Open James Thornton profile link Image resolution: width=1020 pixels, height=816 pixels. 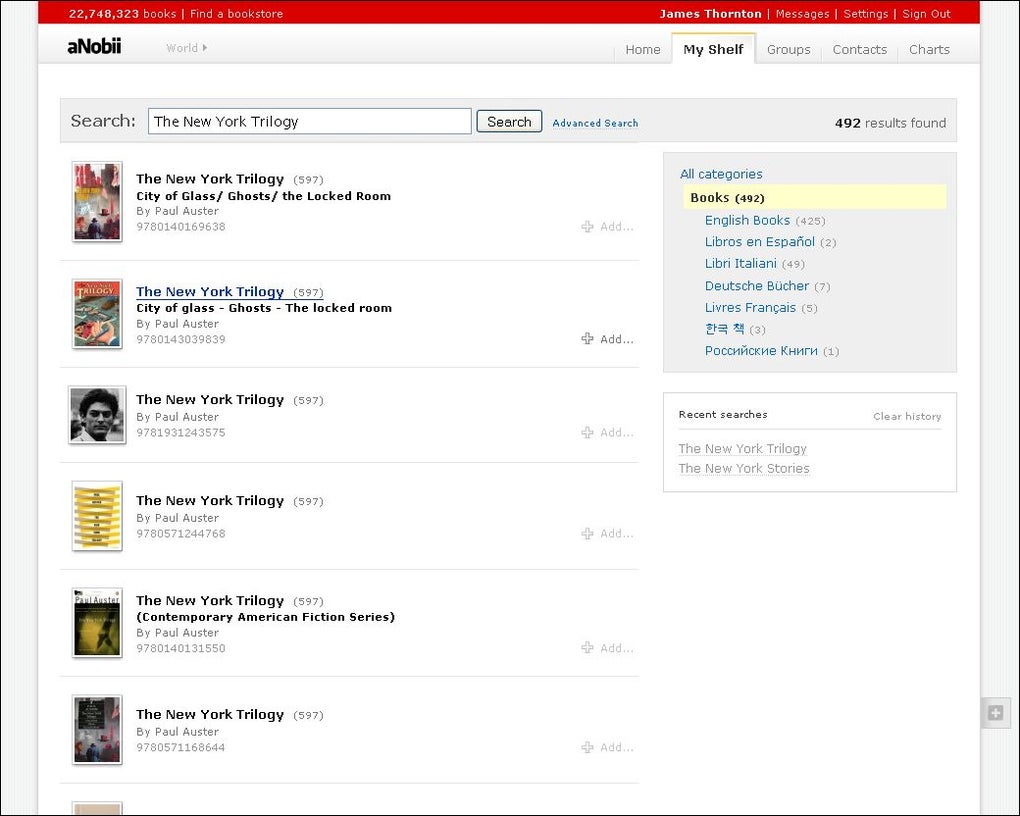[710, 14]
